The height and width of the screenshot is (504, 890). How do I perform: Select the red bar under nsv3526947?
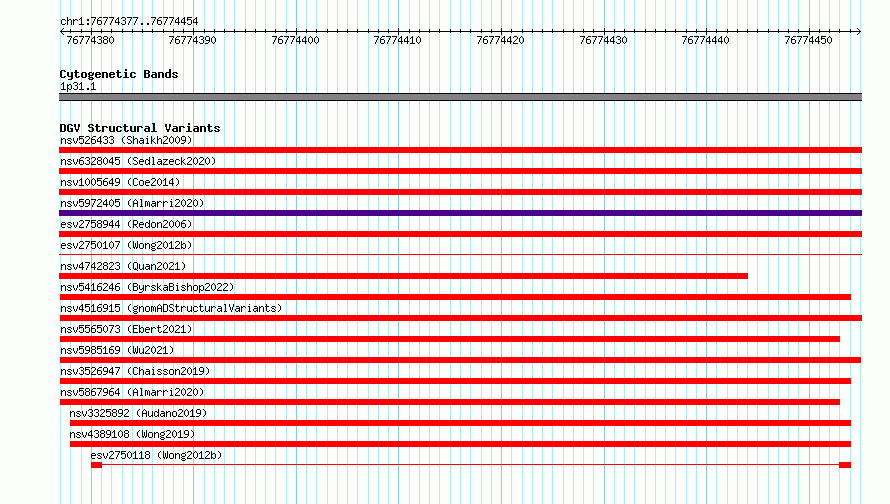click(x=455, y=381)
